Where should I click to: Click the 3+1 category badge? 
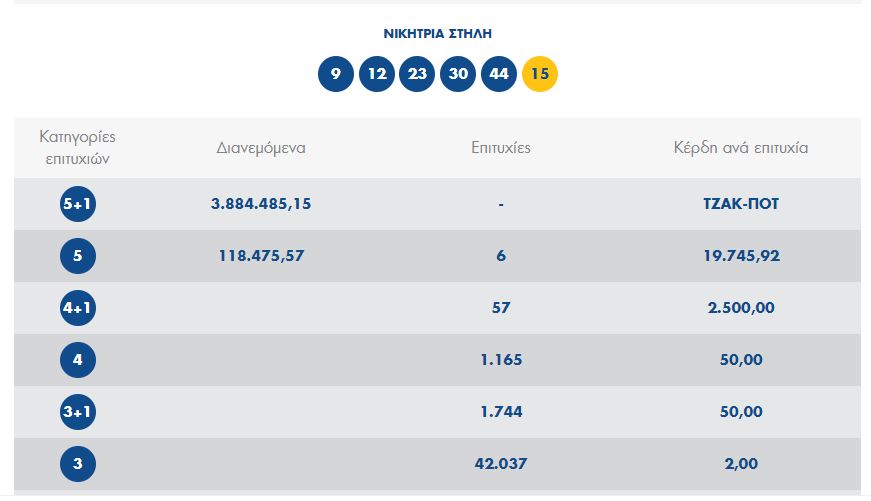click(78, 412)
